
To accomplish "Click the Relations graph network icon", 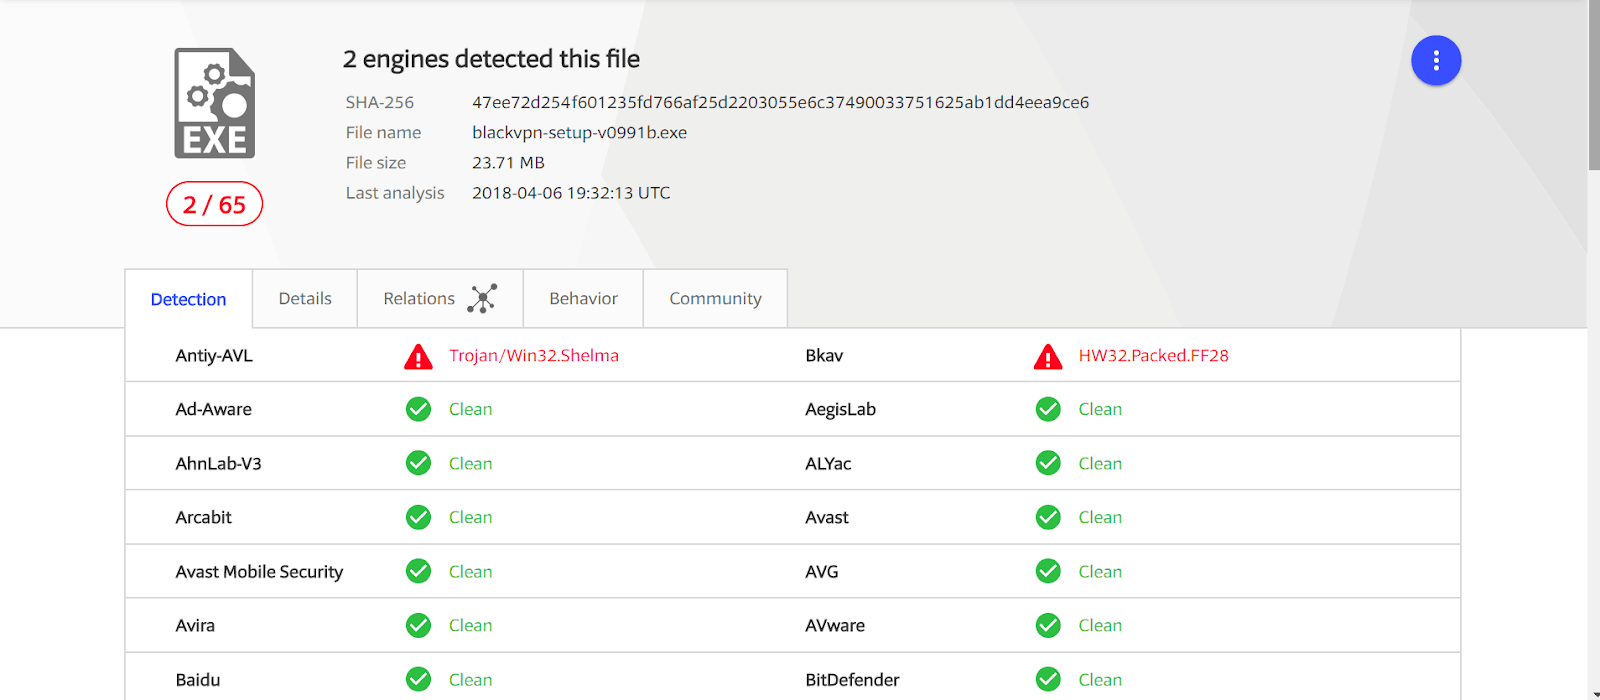I will (x=482, y=298).
